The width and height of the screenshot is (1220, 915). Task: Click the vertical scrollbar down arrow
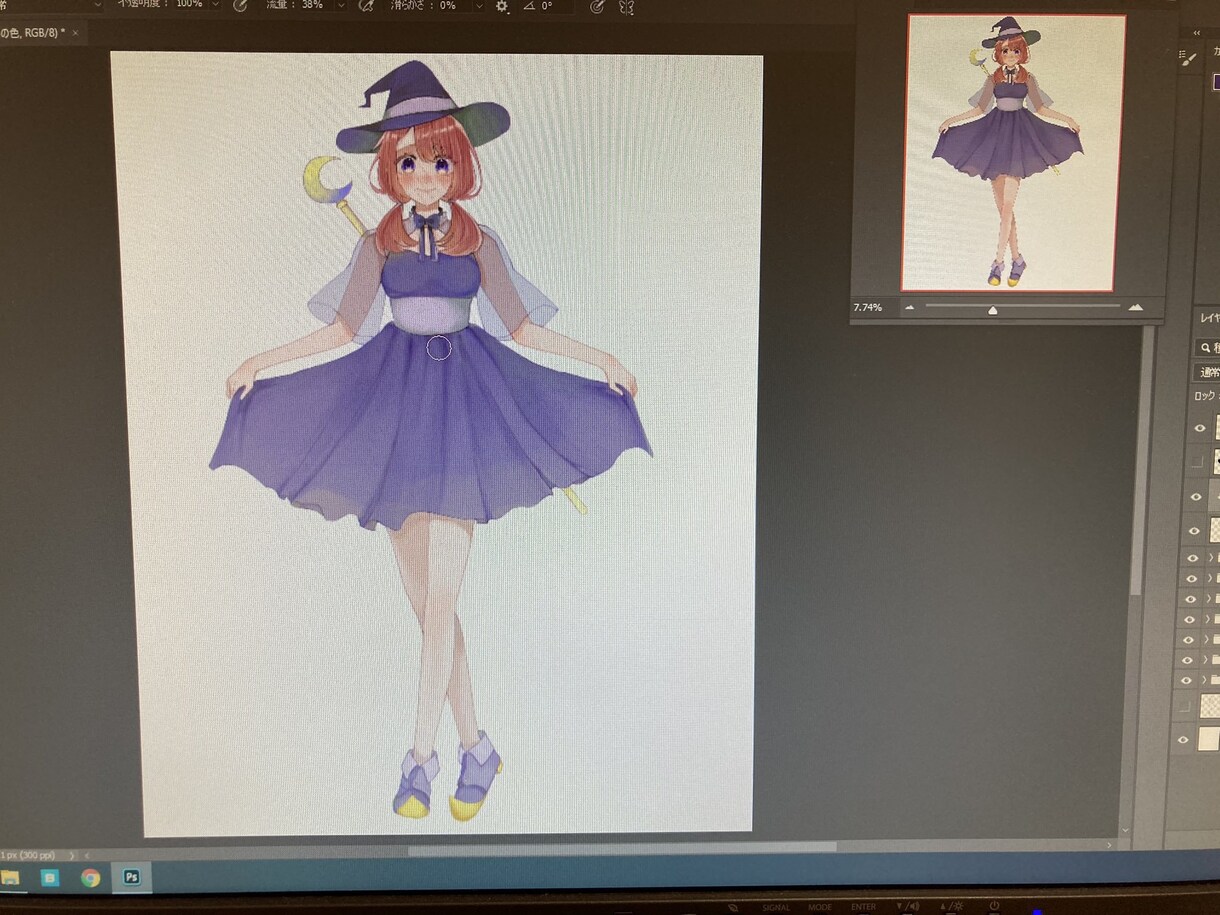click(1125, 830)
